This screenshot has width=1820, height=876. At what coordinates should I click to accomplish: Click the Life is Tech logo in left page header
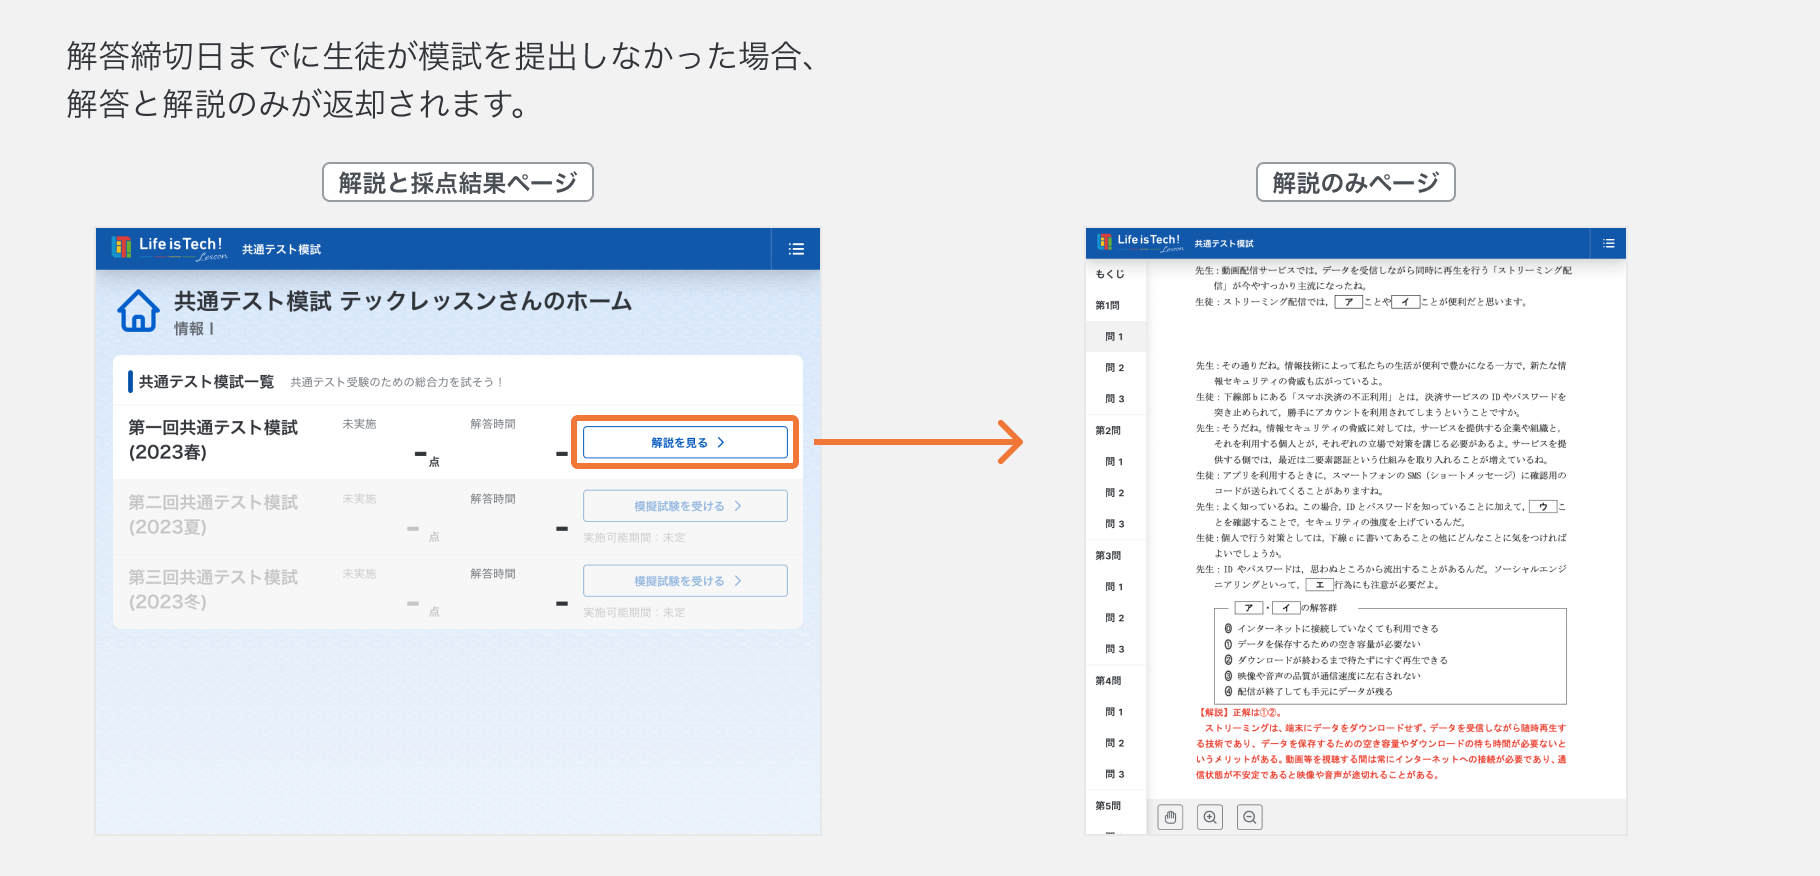(170, 248)
